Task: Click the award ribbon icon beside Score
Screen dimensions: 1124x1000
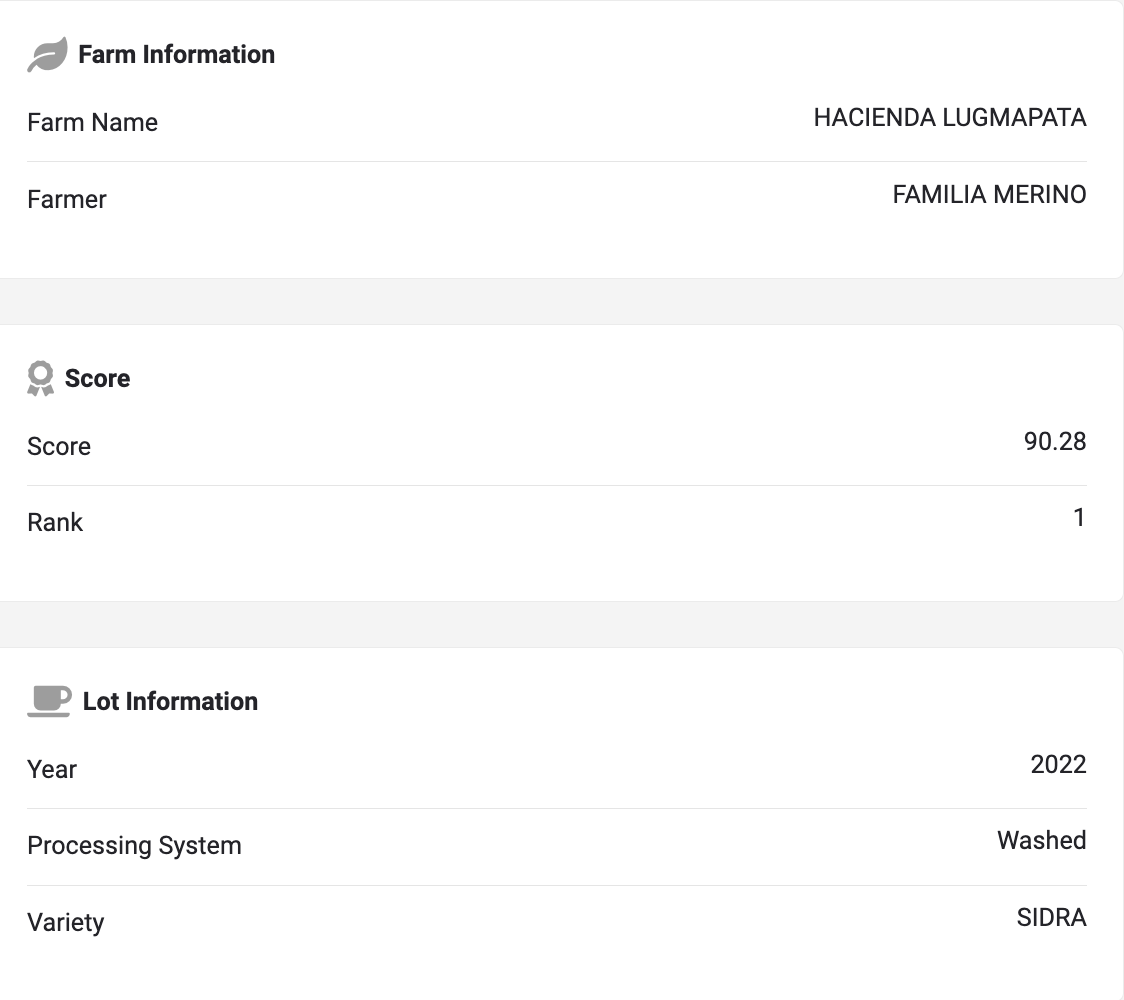Action: click(x=40, y=378)
